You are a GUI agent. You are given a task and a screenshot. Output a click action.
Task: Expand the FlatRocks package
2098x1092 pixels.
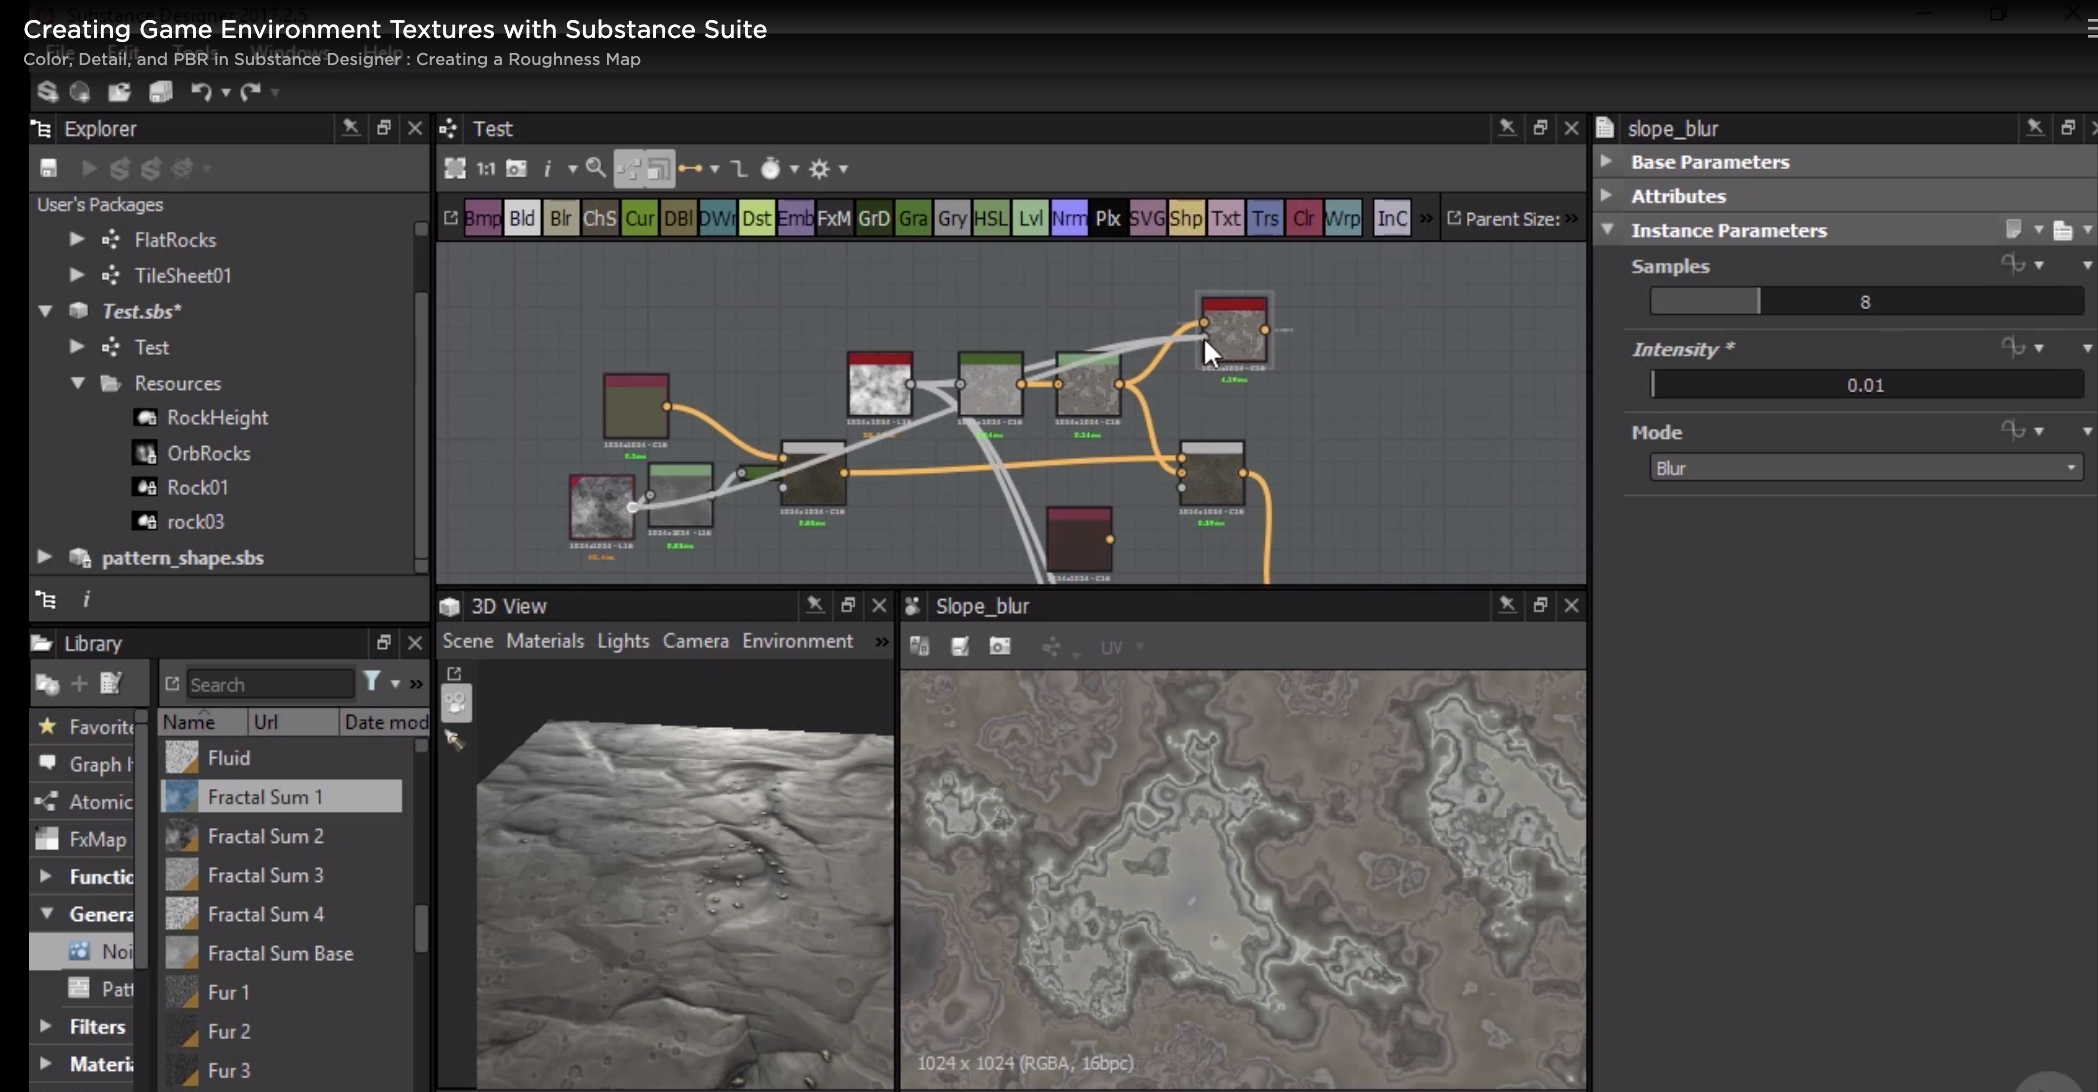click(x=77, y=239)
